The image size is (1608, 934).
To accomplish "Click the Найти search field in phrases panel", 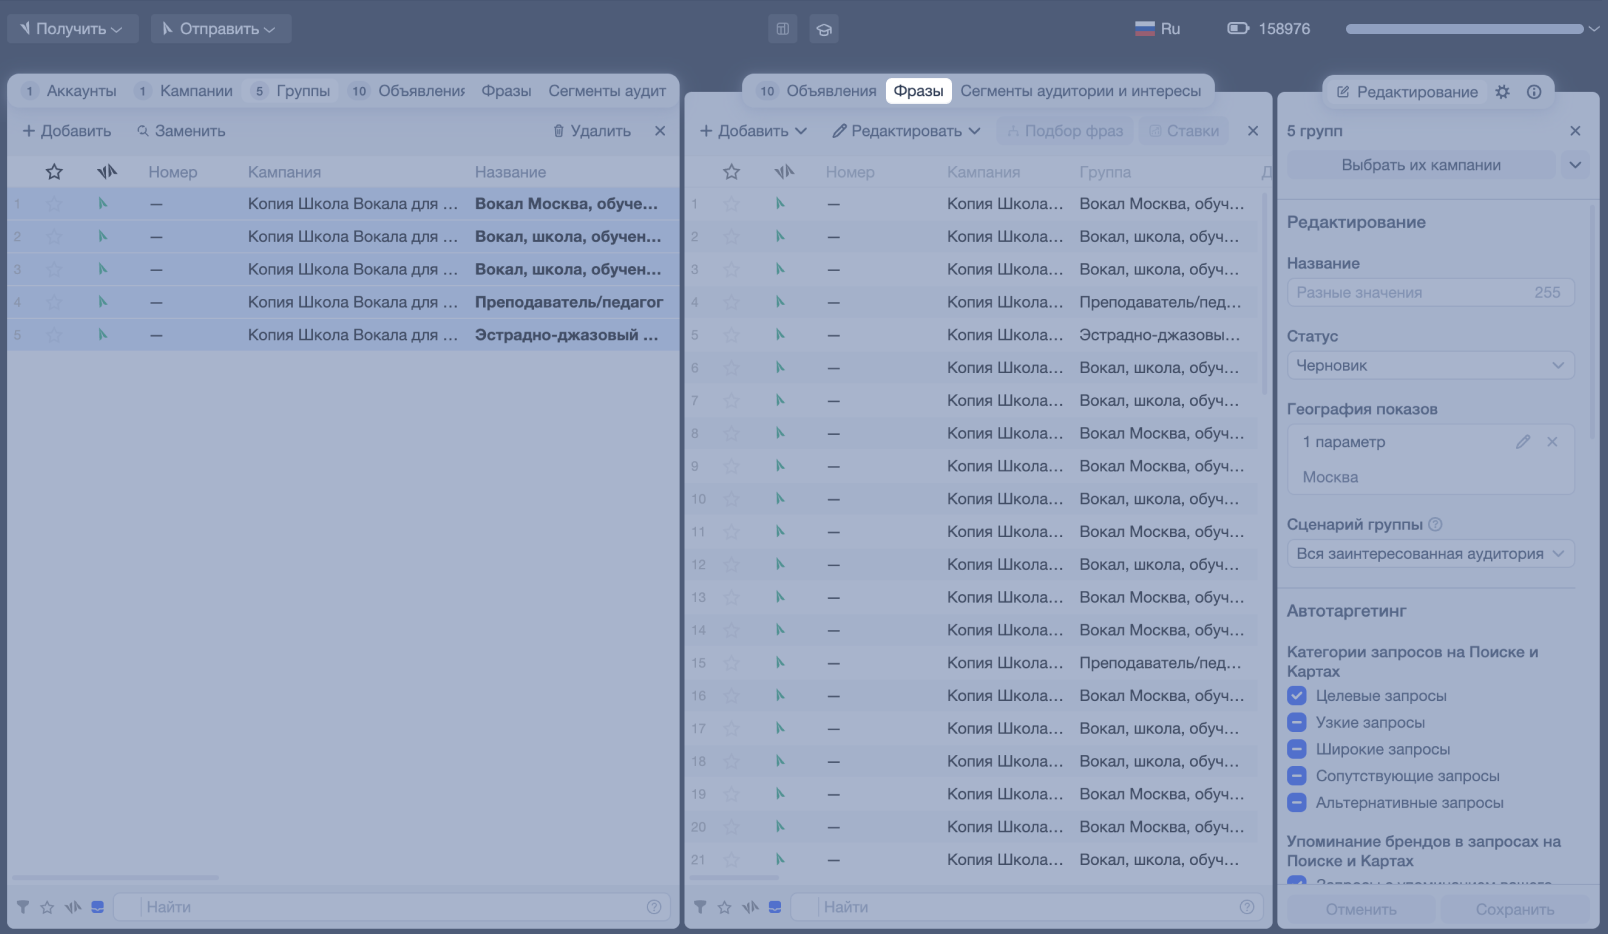I will click(1027, 907).
